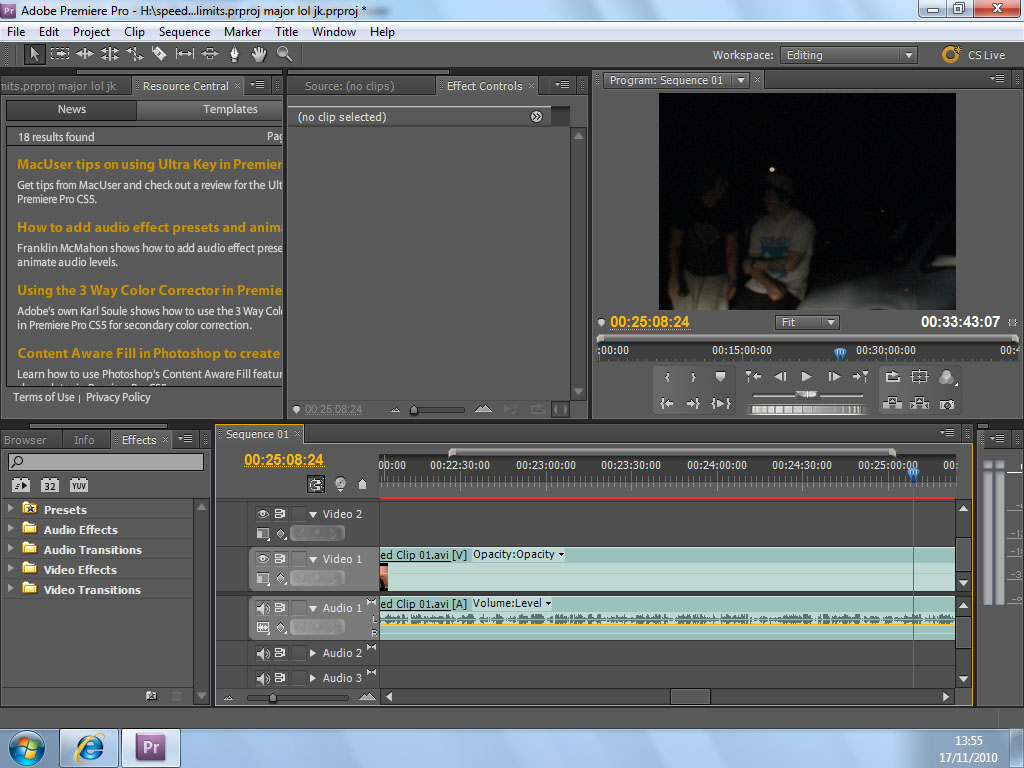The height and width of the screenshot is (768, 1024).
Task: Select the Hand tool
Action: (x=259, y=54)
